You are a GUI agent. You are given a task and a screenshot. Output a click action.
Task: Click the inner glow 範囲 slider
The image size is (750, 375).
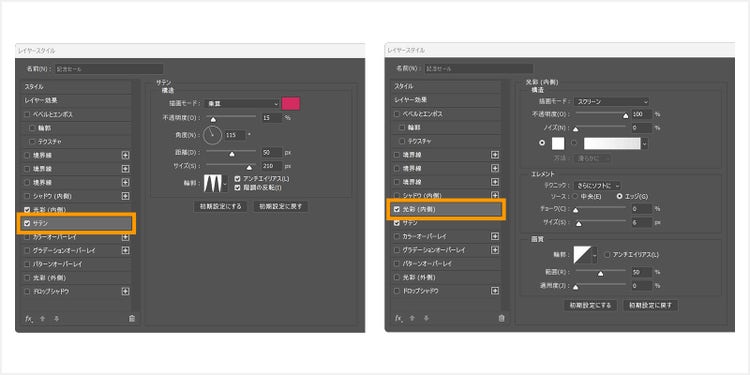(601, 272)
